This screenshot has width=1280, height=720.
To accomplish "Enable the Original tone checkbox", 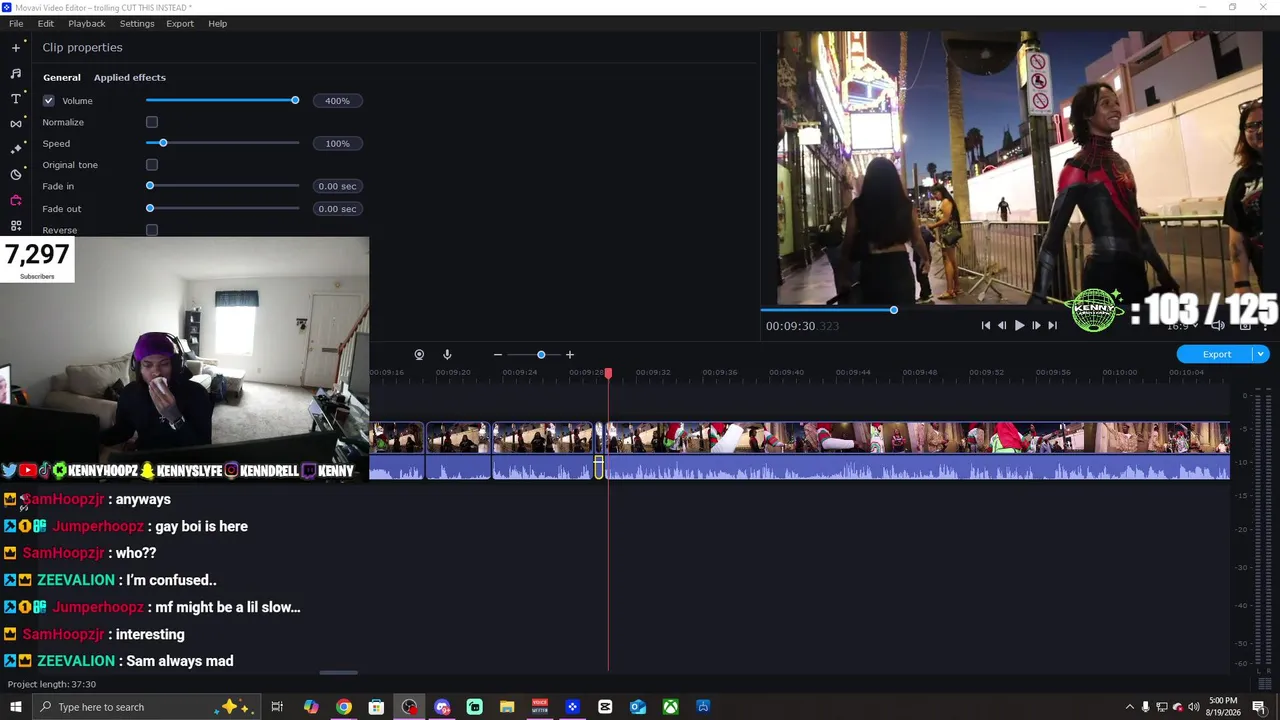I will tap(152, 165).
